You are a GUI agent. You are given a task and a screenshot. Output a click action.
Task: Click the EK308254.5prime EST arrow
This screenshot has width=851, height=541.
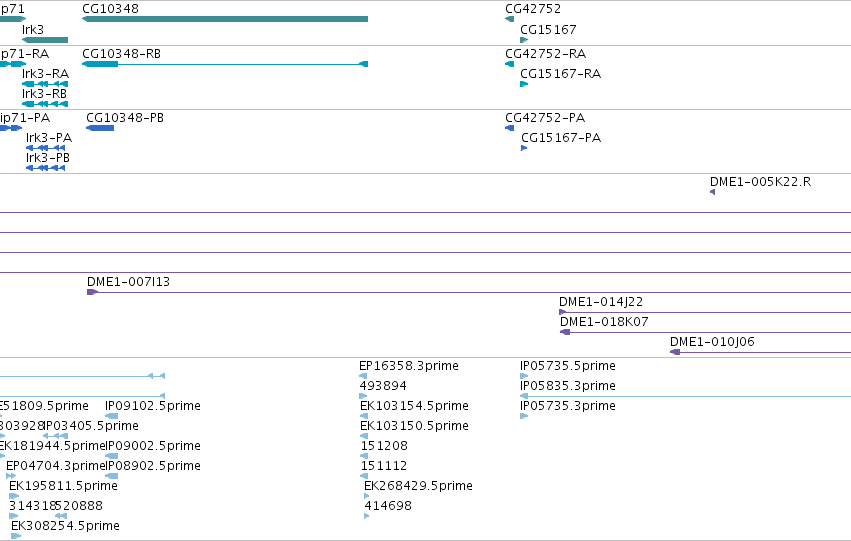pos(16,536)
